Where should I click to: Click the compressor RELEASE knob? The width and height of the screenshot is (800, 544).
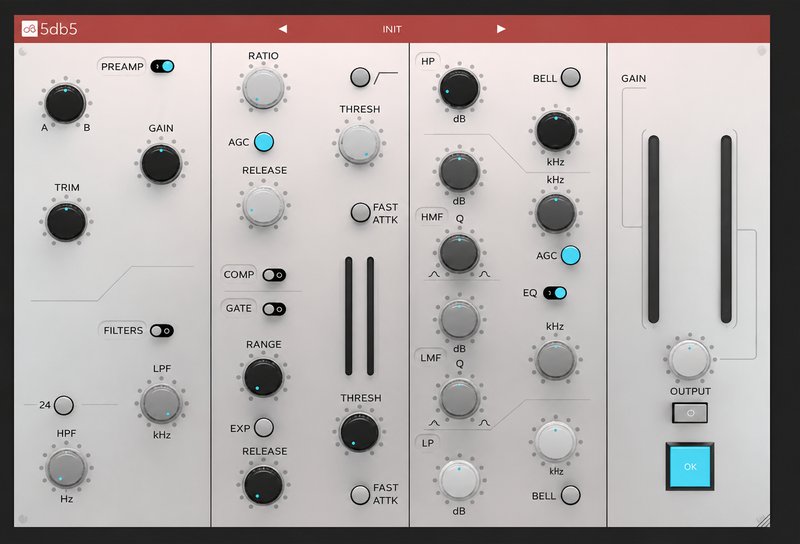click(x=263, y=206)
